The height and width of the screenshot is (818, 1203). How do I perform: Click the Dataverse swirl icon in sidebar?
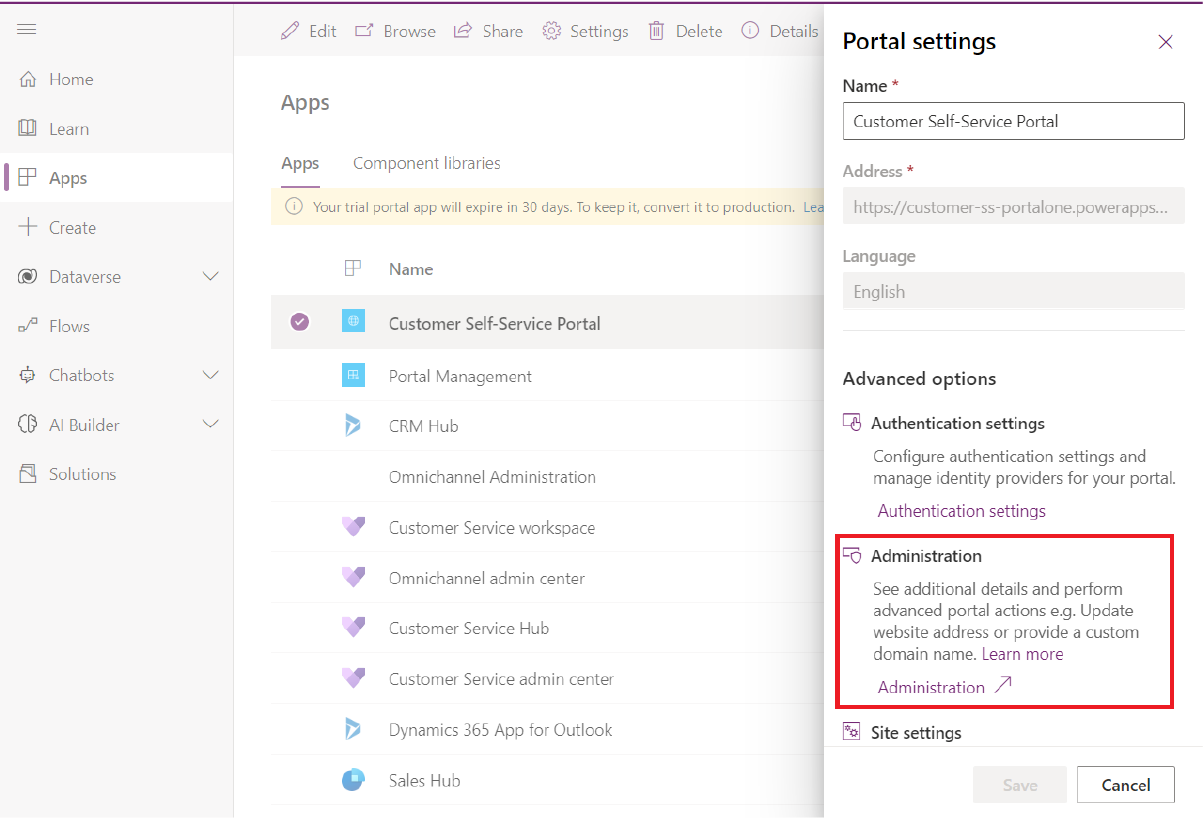[28, 277]
